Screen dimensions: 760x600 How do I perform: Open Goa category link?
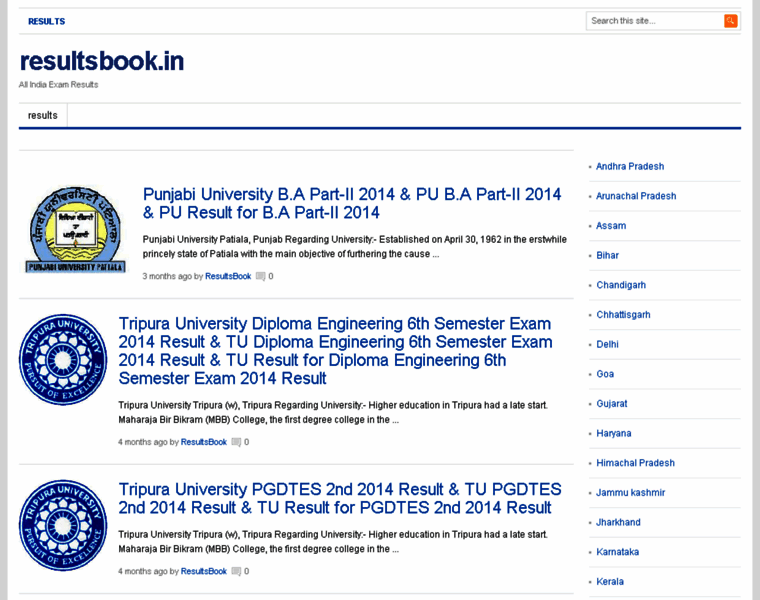click(x=605, y=374)
